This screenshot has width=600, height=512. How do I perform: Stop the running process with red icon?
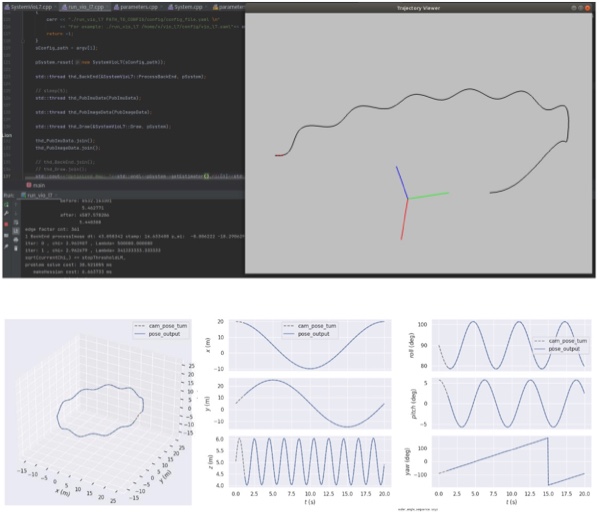7,224
